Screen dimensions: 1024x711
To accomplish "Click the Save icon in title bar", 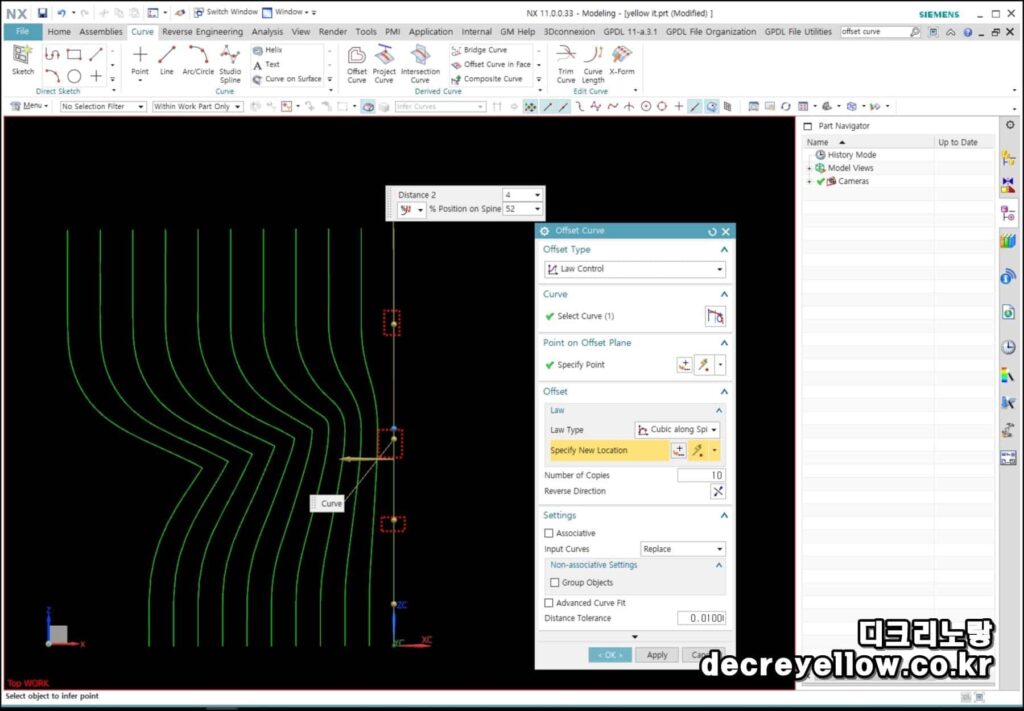I will (42, 12).
